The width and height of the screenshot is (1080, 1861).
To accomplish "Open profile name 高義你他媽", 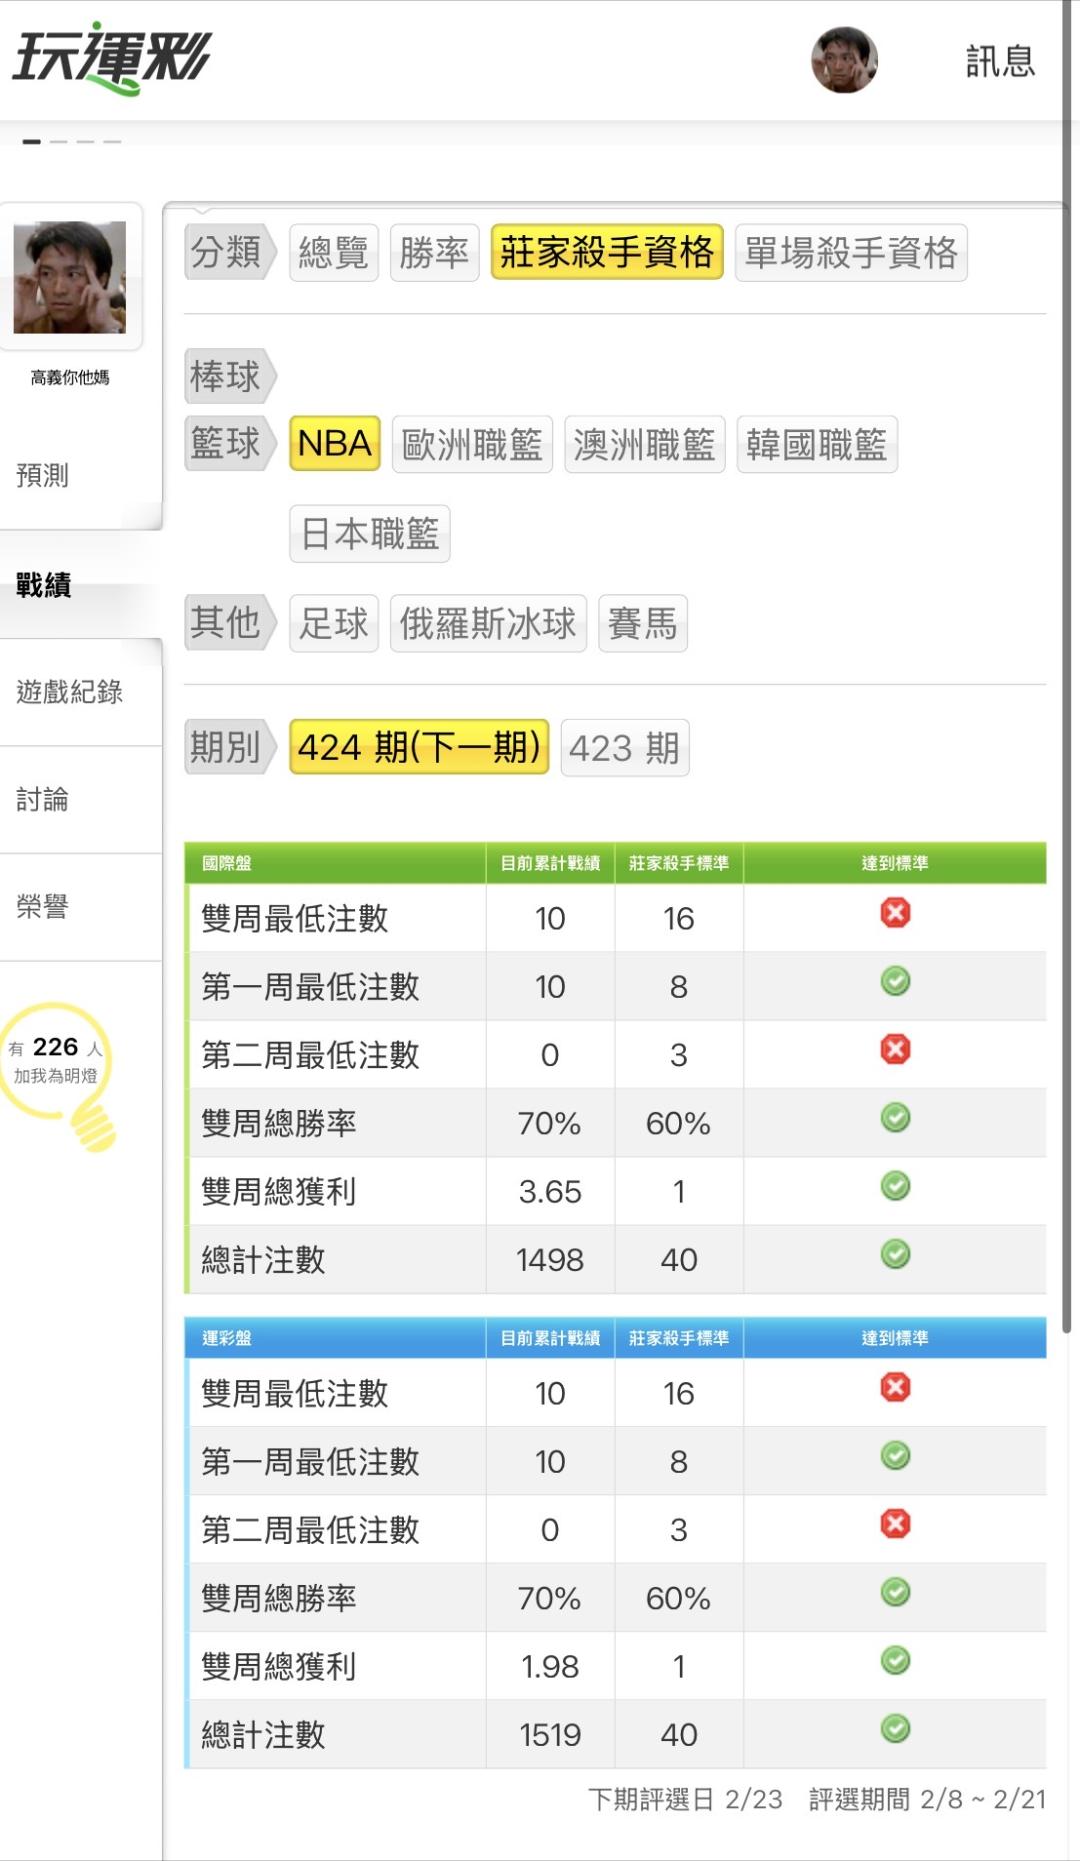I will point(70,377).
